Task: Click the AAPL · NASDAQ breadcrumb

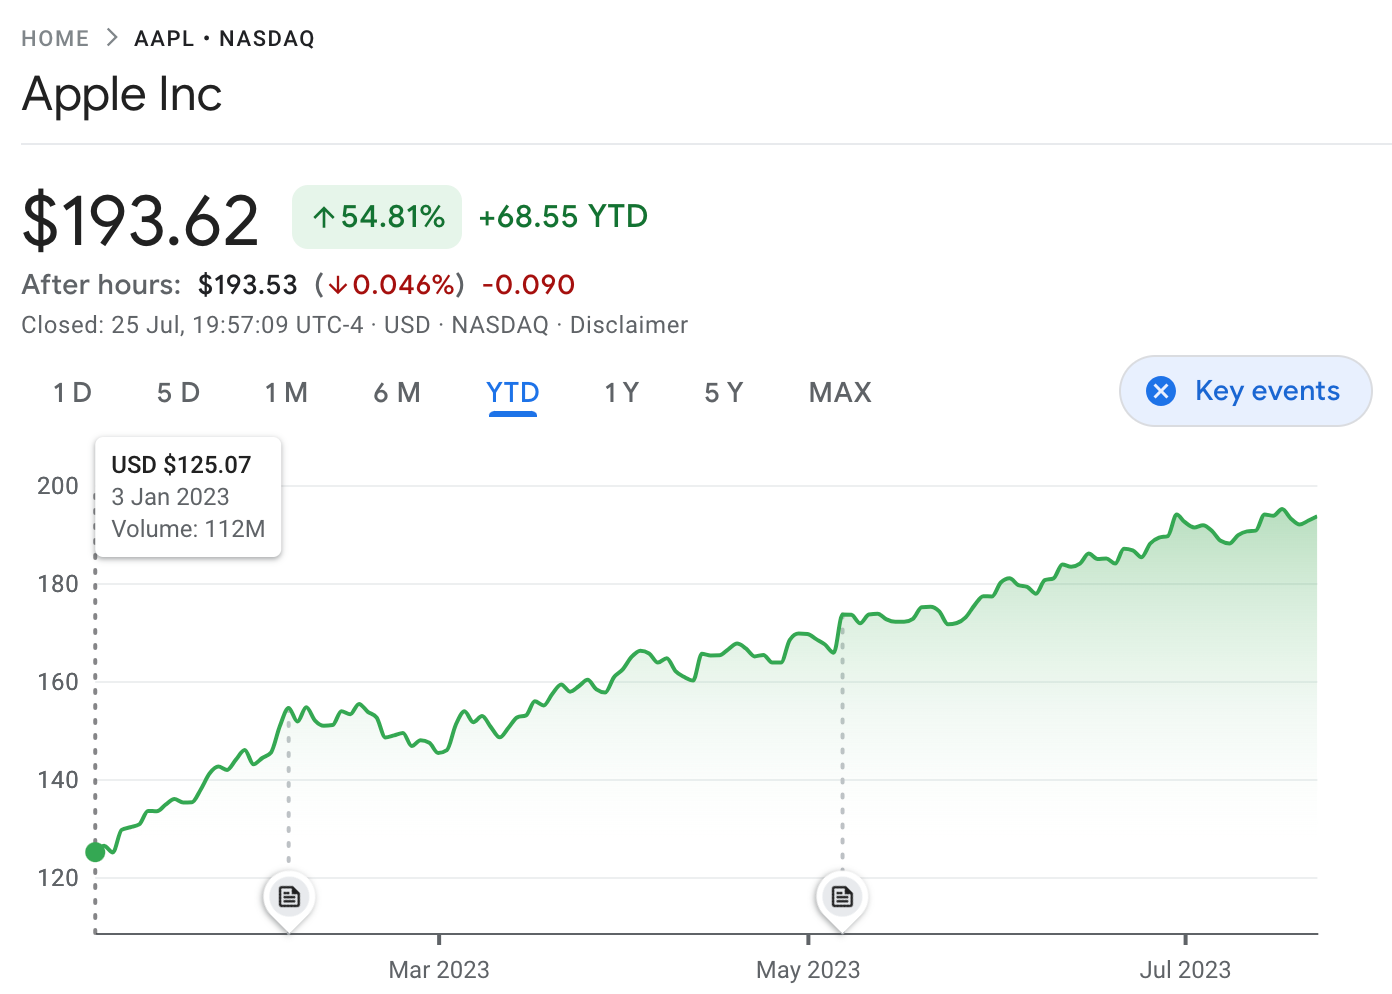Action: tap(224, 39)
